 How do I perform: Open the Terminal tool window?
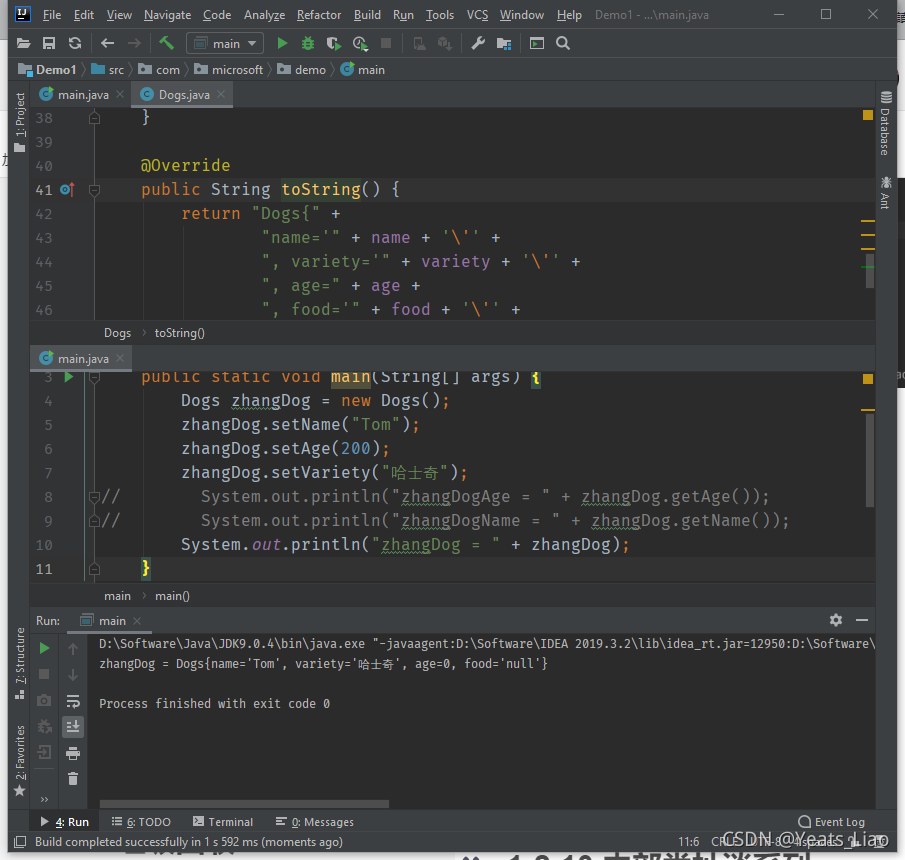click(x=223, y=822)
